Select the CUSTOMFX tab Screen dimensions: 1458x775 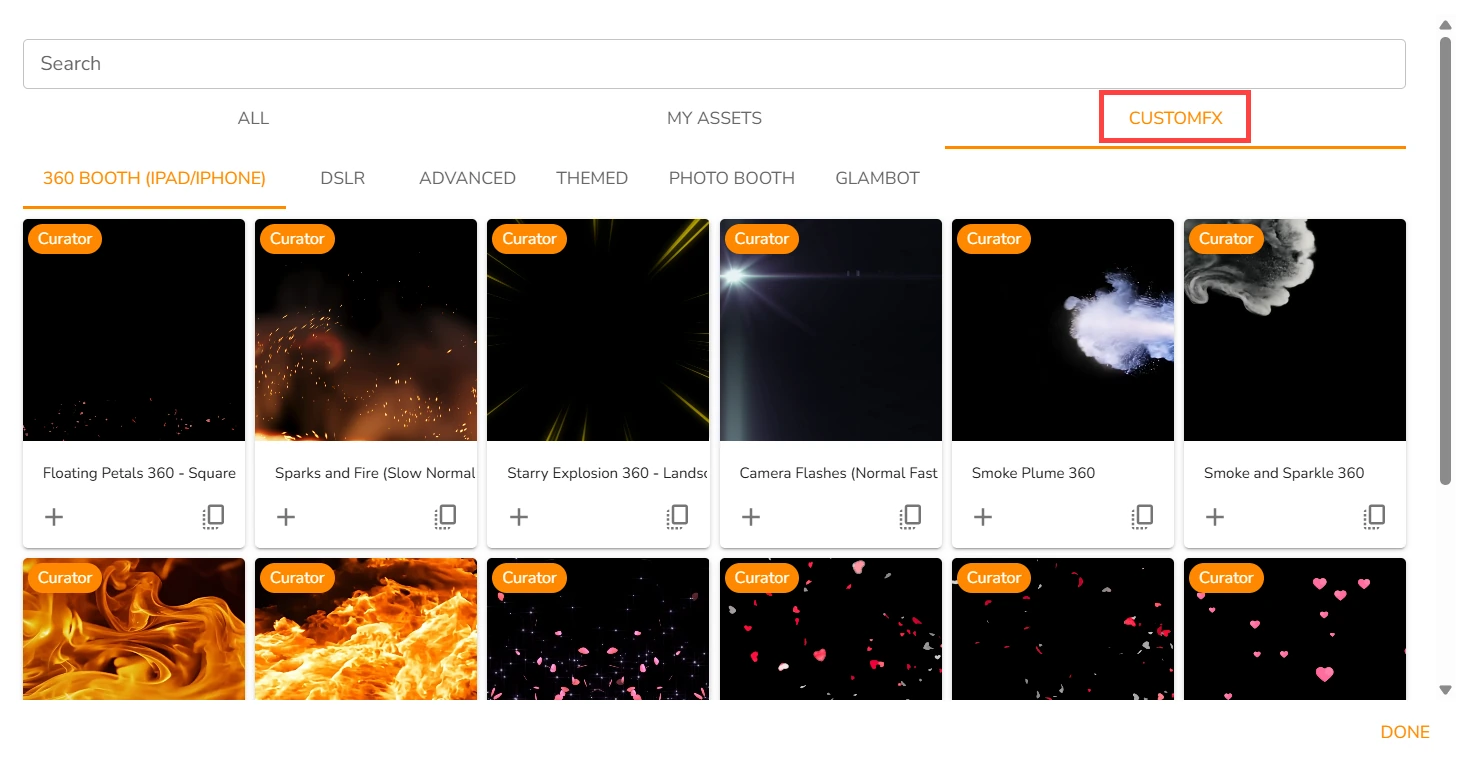1175,118
